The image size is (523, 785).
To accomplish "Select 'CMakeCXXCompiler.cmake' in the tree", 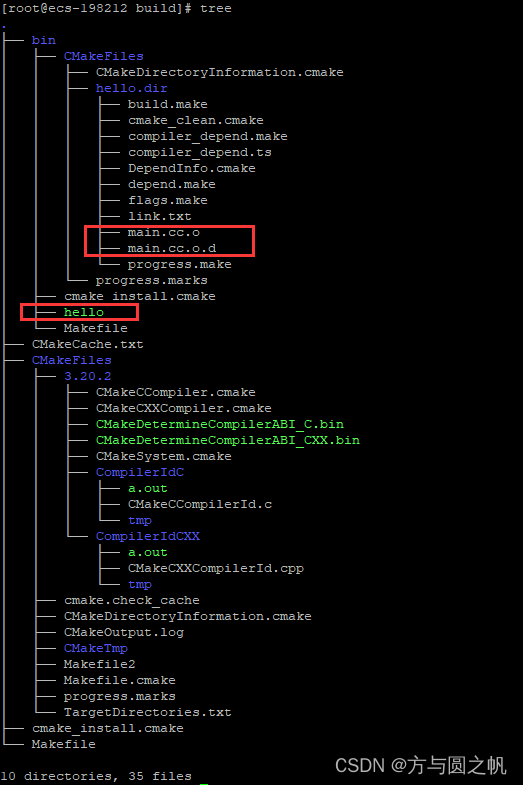I will tap(184, 409).
